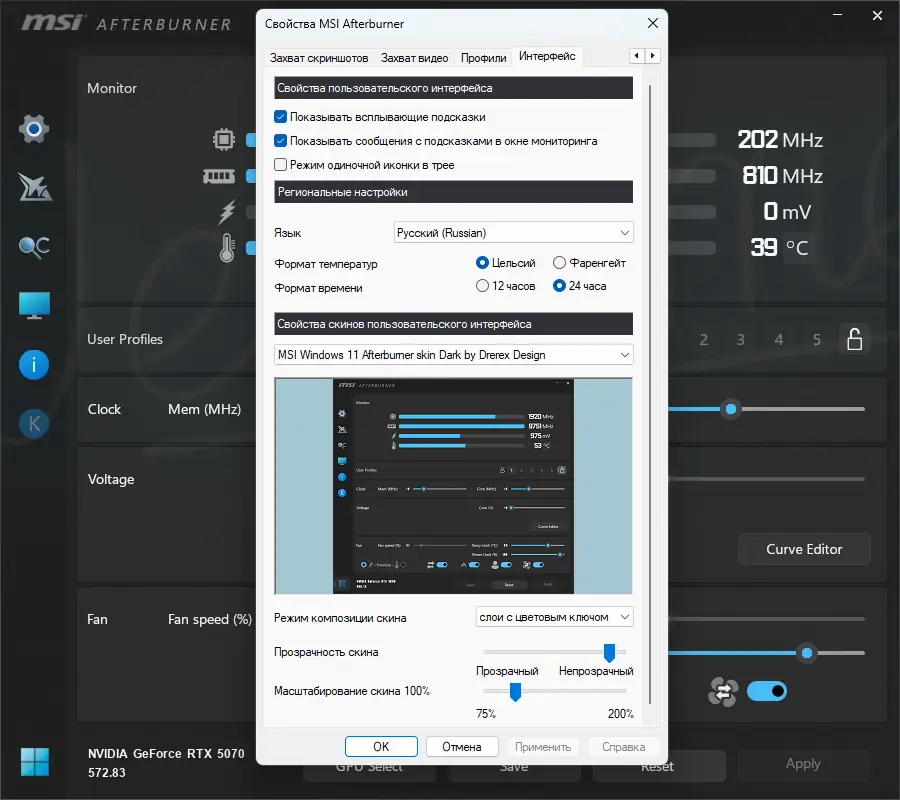Select user profile 3
Screen dimensions: 900x800
pos(741,340)
